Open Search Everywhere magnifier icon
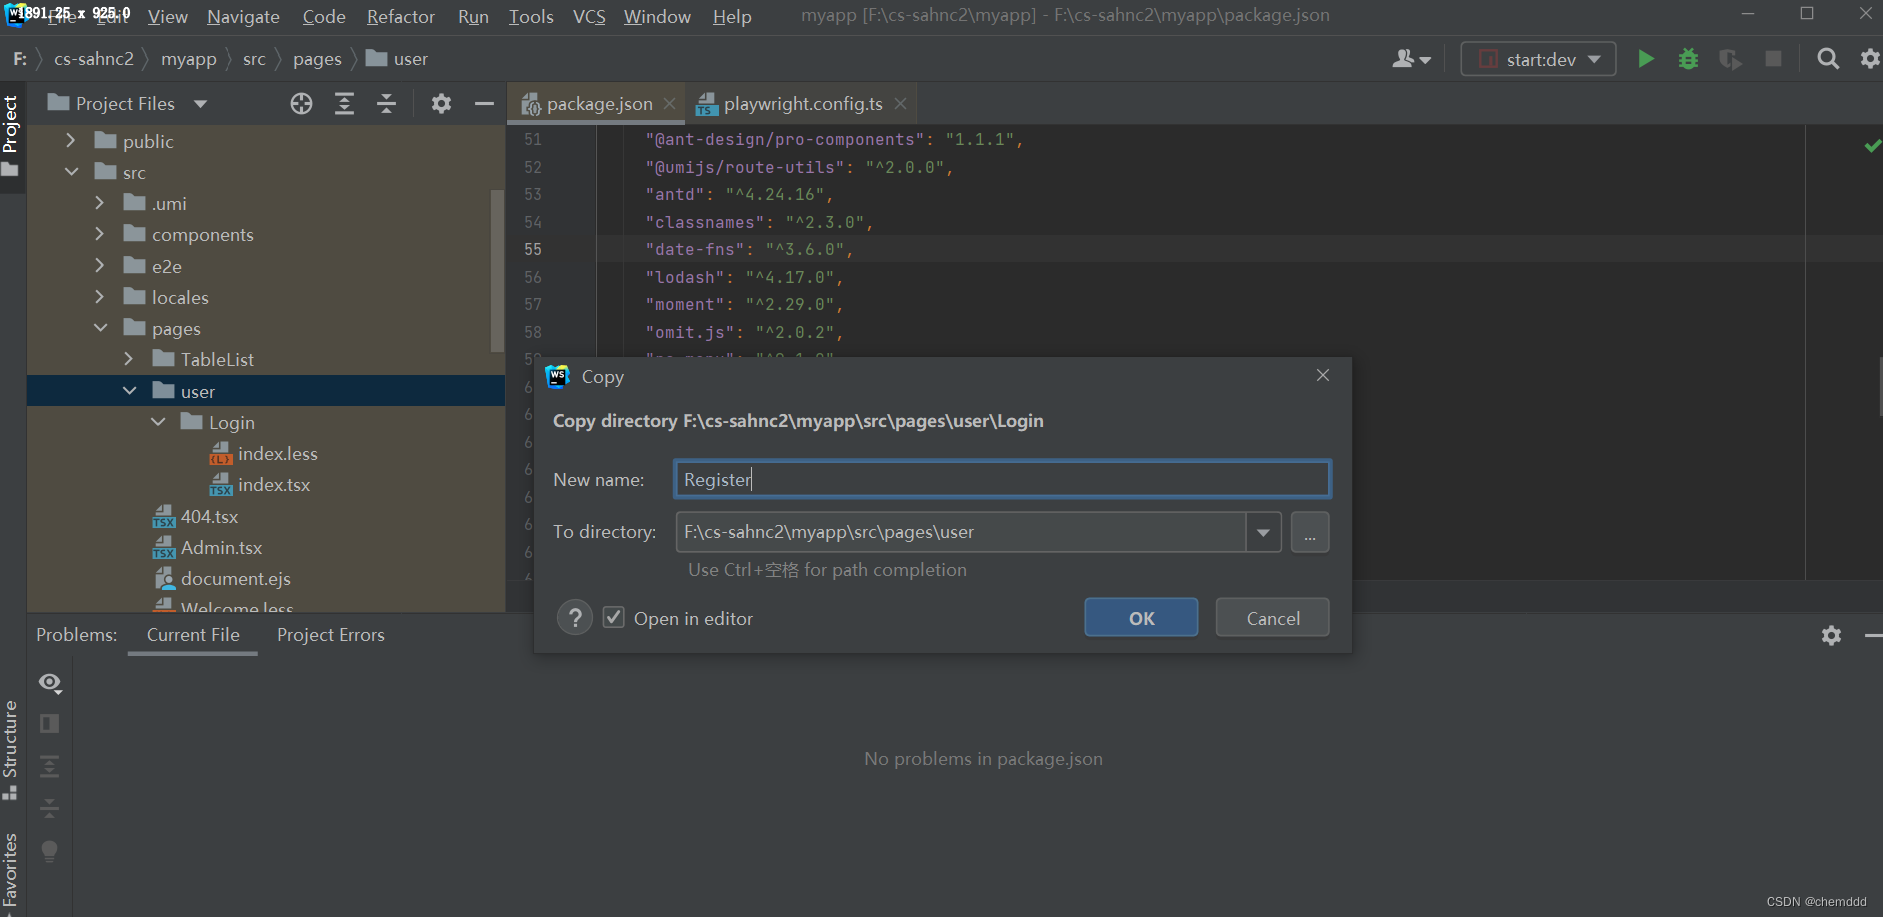 (x=1828, y=59)
